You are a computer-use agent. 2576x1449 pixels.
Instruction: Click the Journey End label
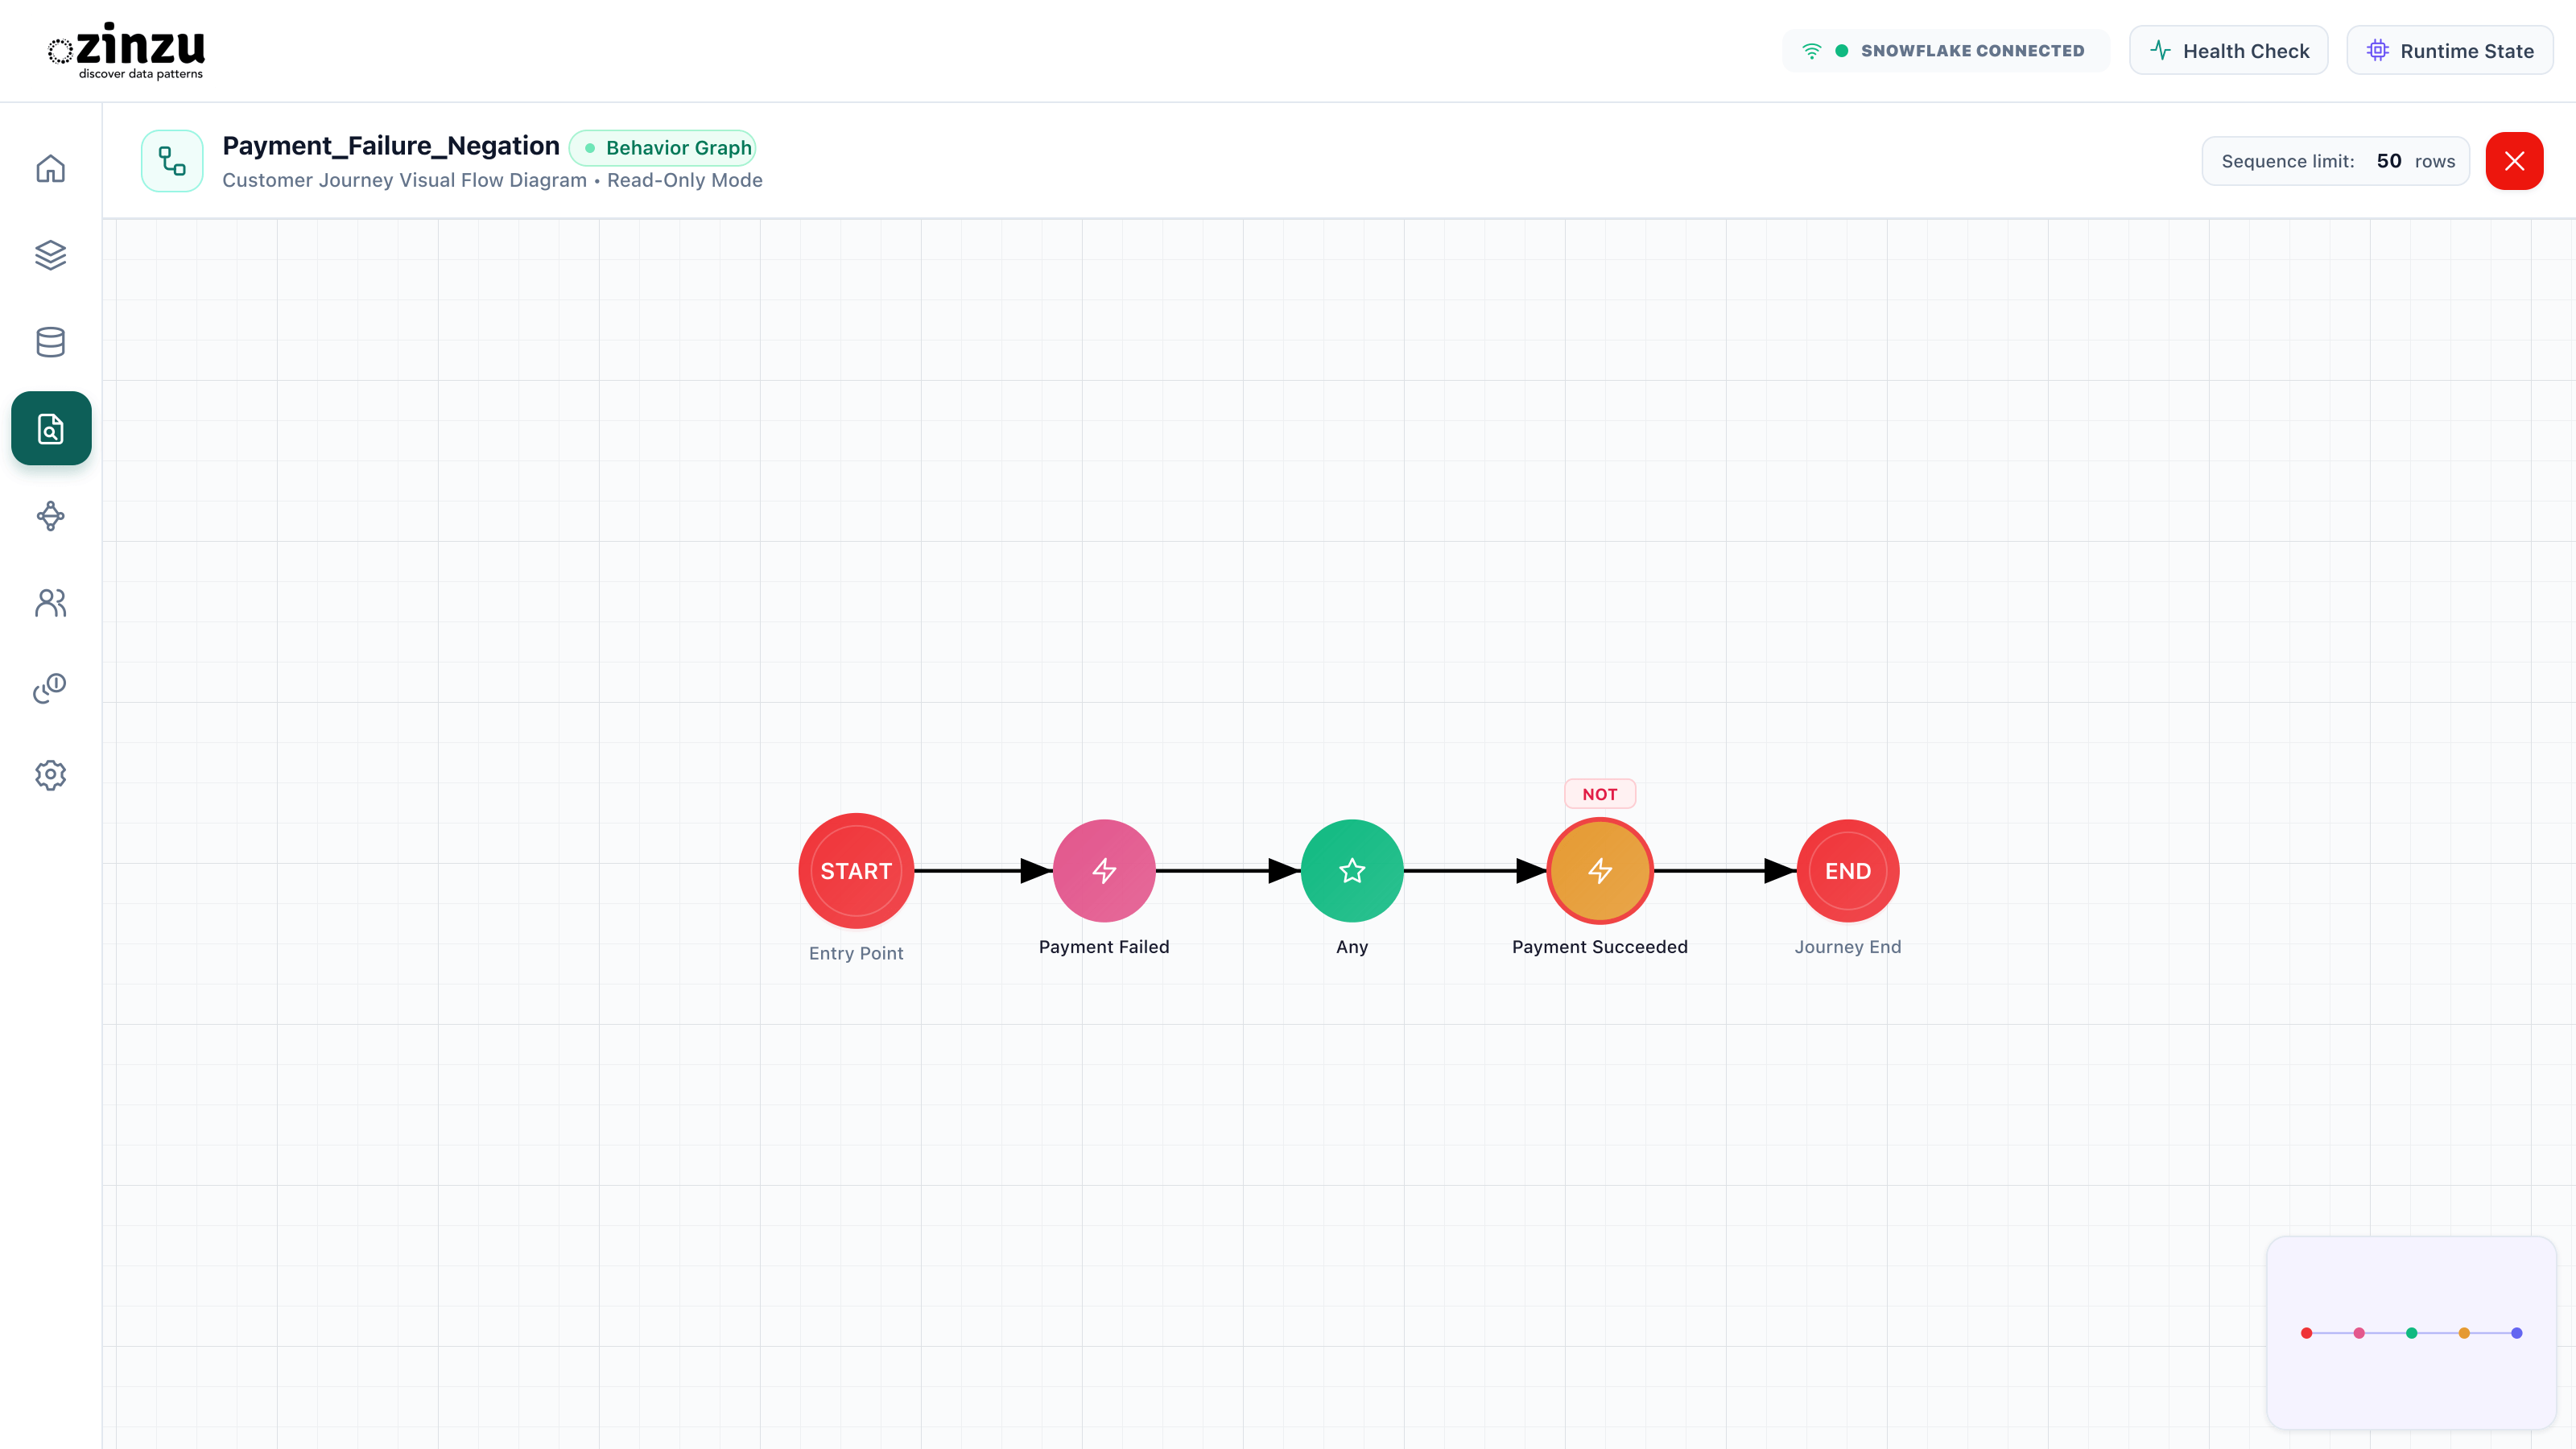coord(1848,947)
